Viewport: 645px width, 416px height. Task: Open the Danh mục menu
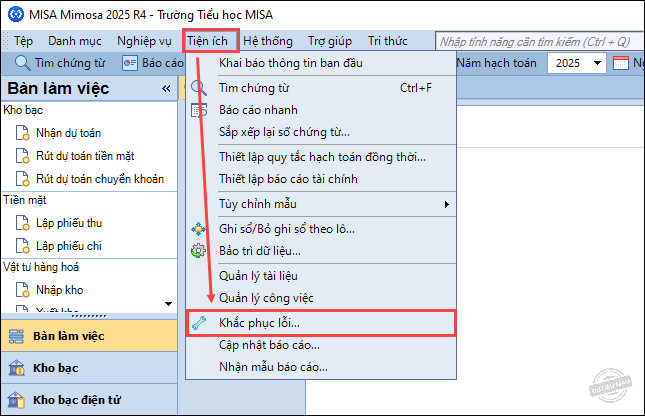[x=75, y=41]
